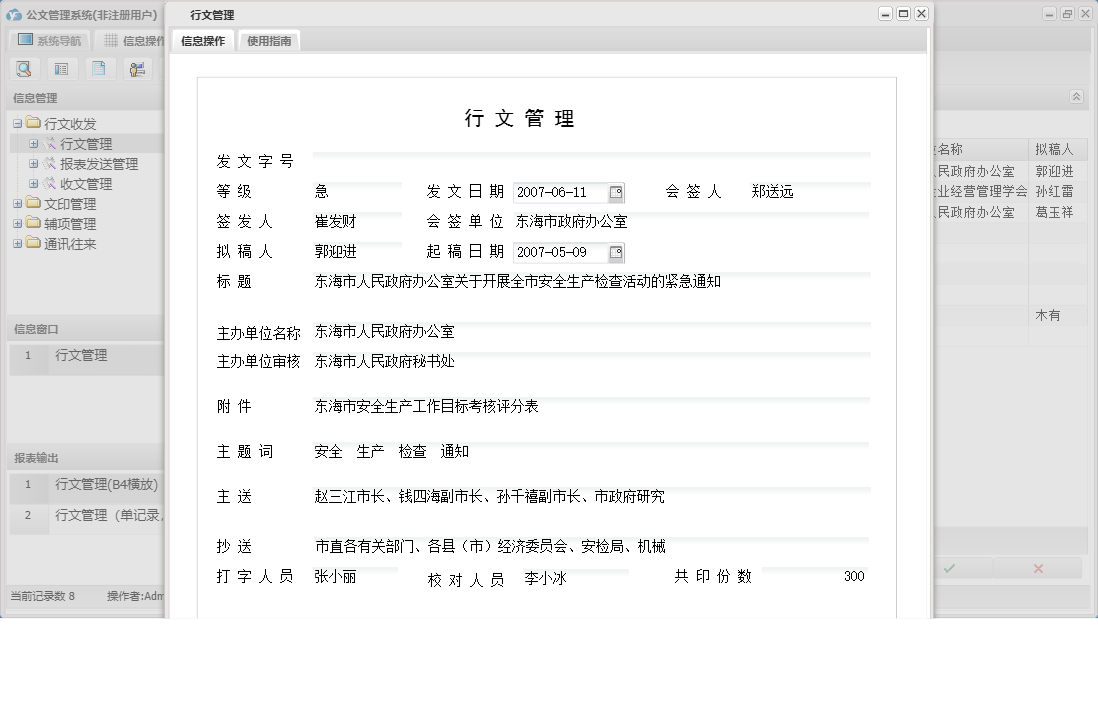
Task: Click the red X cancel button
Action: [1037, 567]
